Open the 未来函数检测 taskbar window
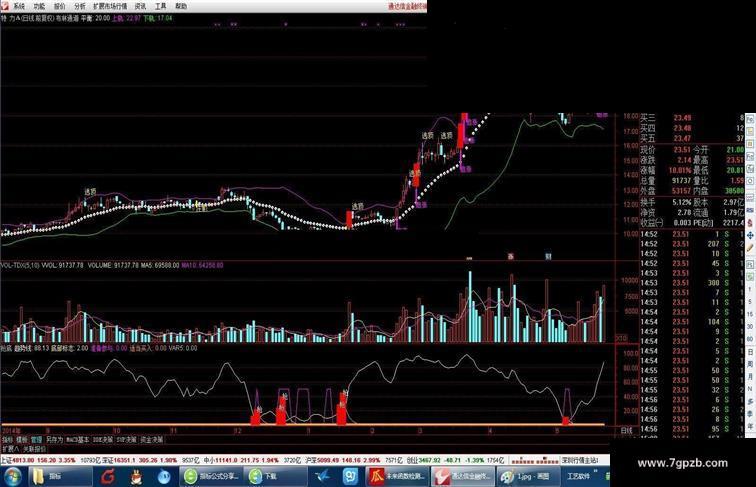This screenshot has width=756, height=487. pyautogui.click(x=397, y=477)
